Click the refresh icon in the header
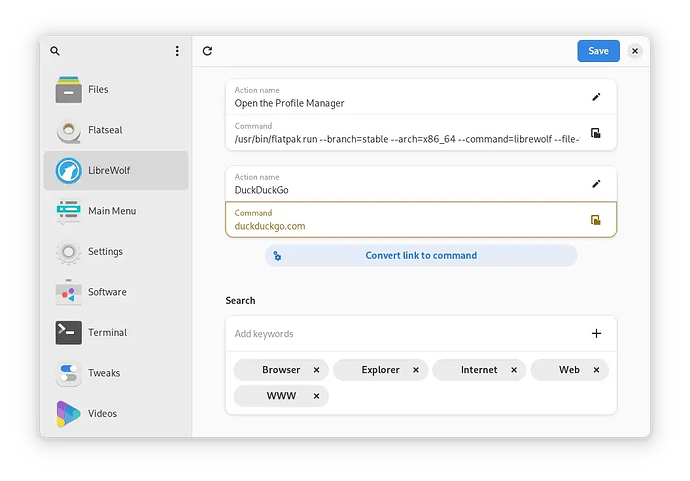The height and width of the screenshot is (481, 690). pyautogui.click(x=207, y=51)
